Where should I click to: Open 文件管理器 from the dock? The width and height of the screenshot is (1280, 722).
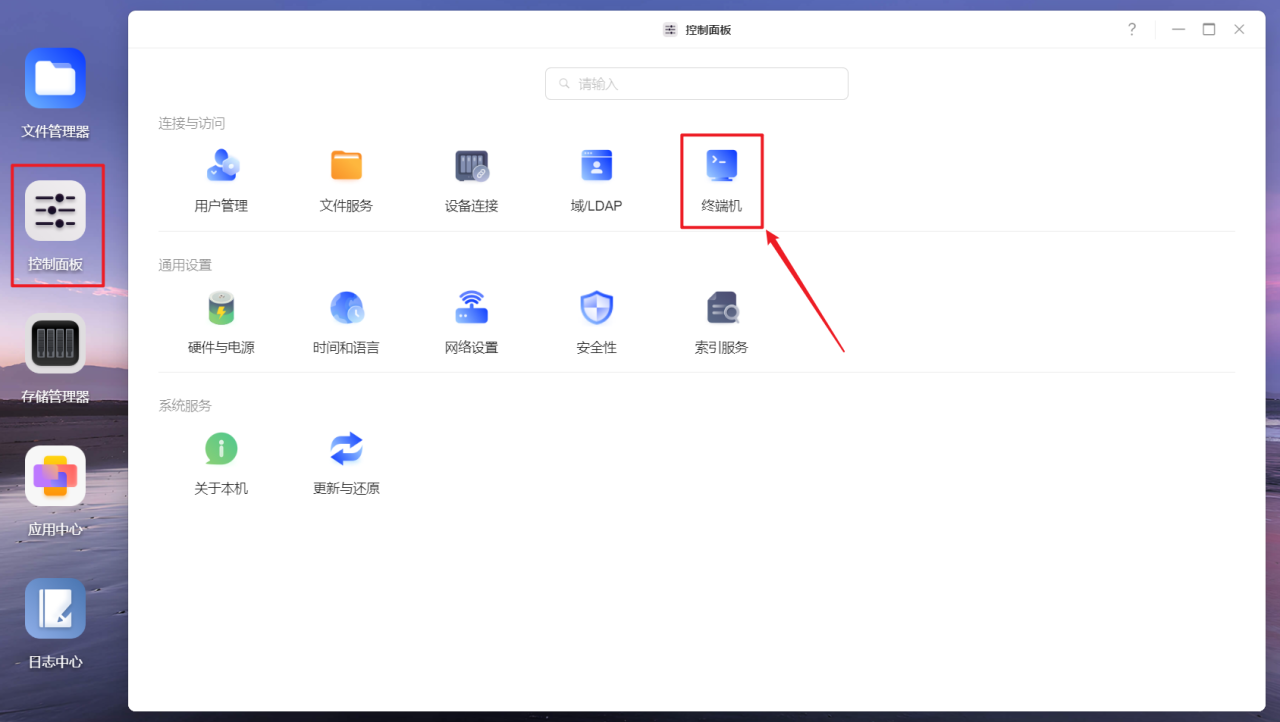[55, 77]
